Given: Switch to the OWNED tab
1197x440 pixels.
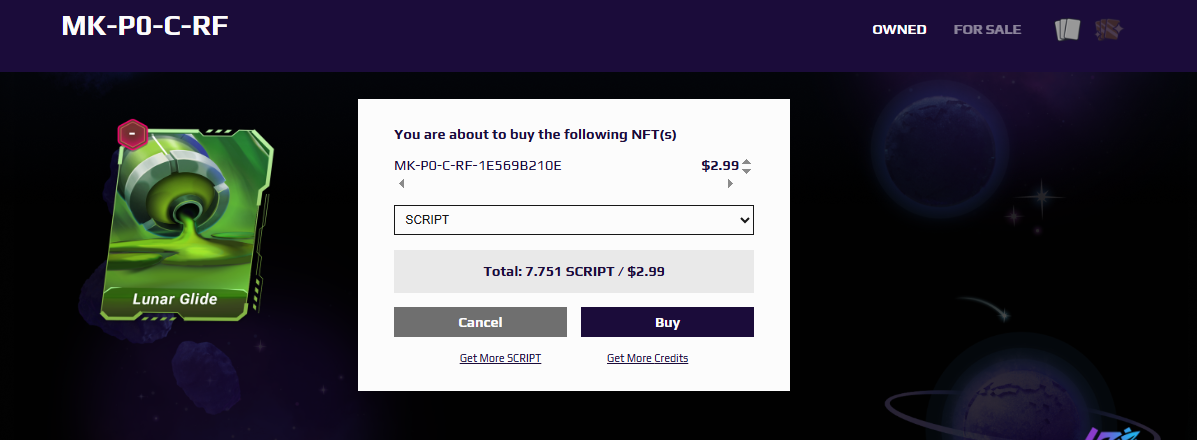Looking at the screenshot, I should click(x=899, y=30).
